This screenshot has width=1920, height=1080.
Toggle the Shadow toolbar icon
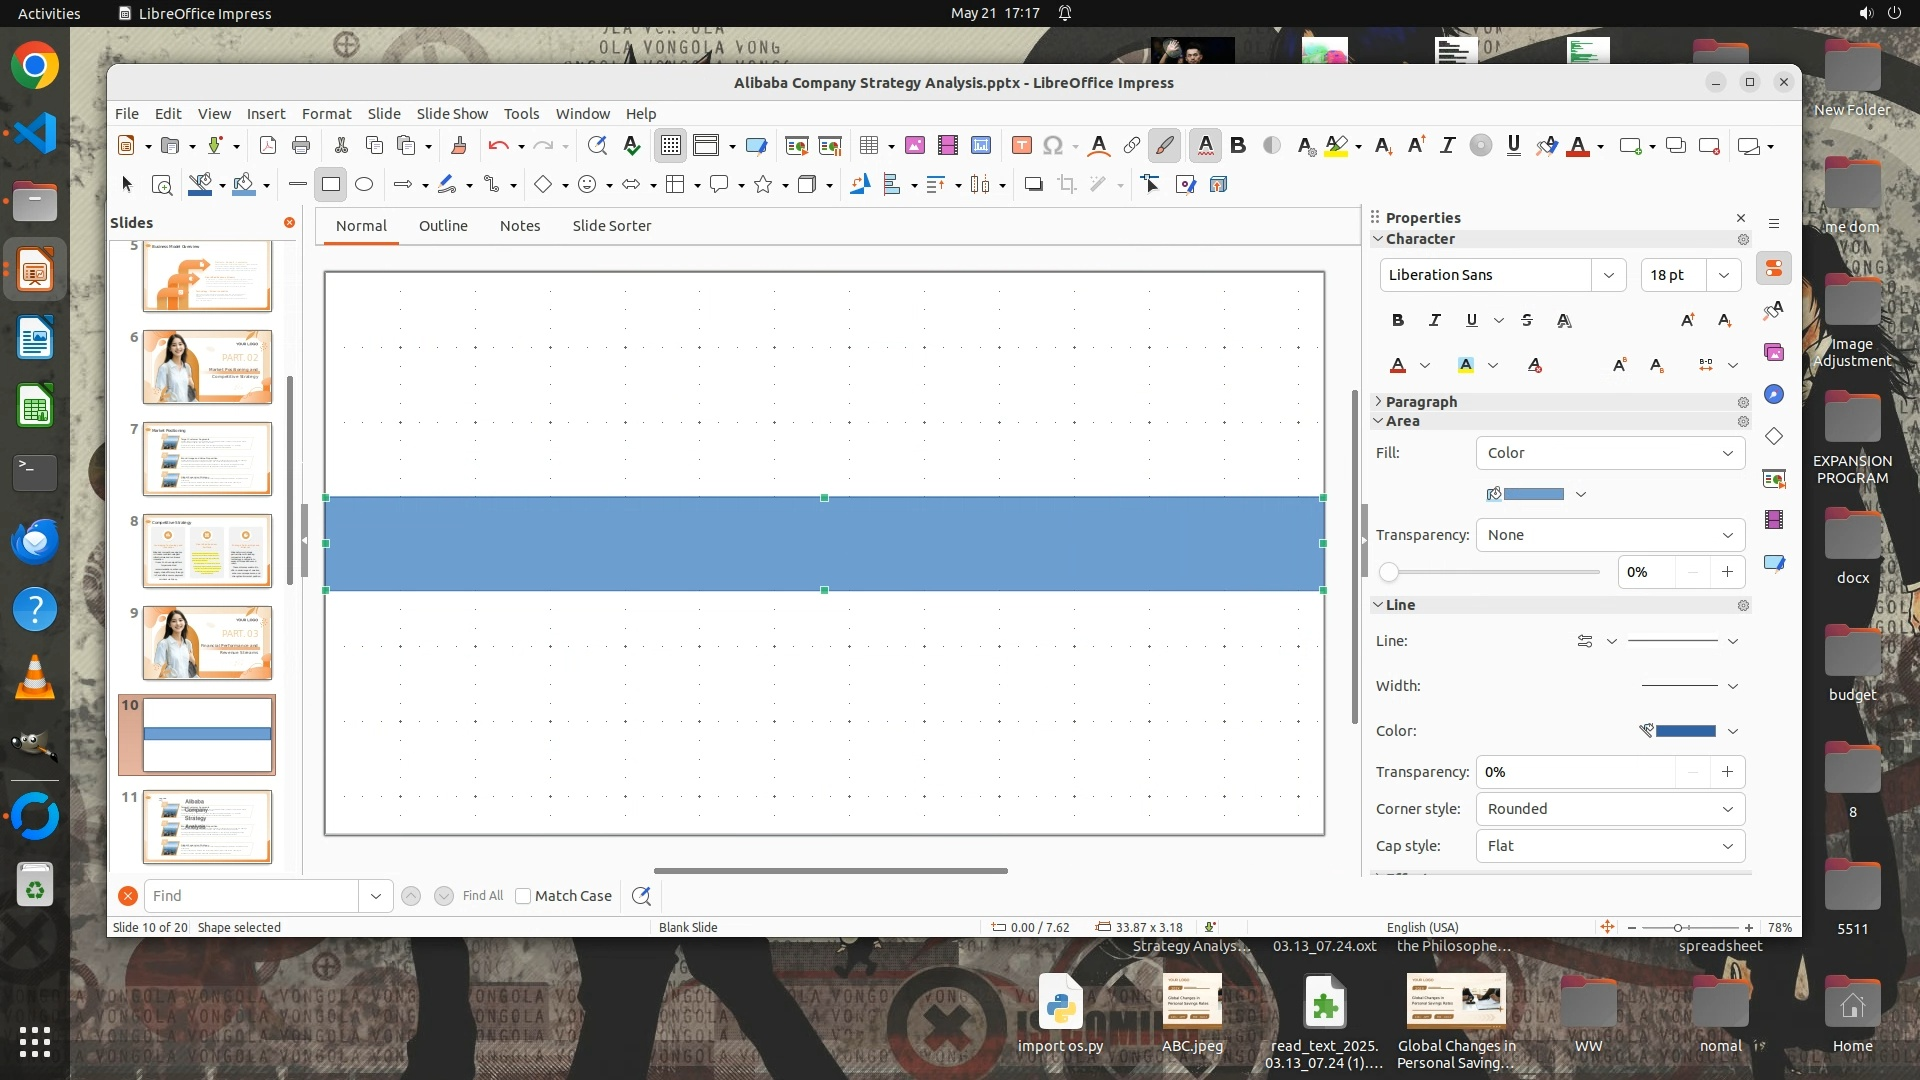coord(1033,185)
